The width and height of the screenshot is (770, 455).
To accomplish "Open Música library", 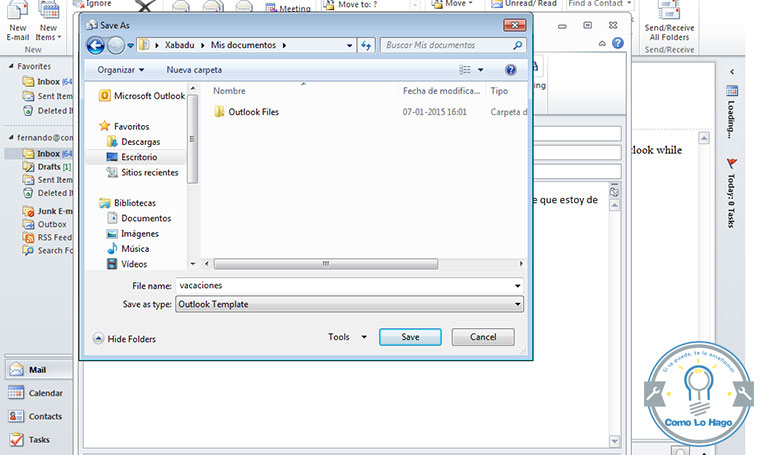I will click(128, 249).
